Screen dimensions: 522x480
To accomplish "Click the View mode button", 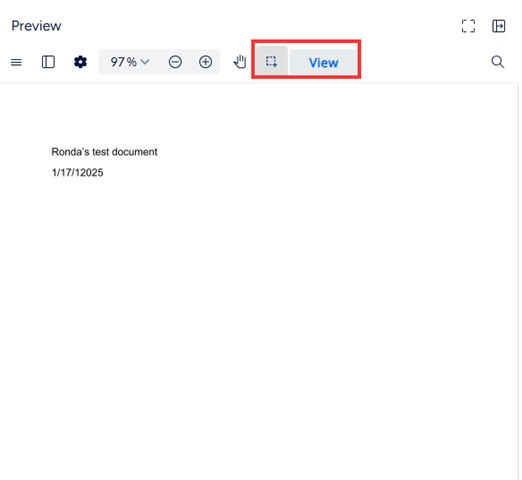I will tap(323, 62).
